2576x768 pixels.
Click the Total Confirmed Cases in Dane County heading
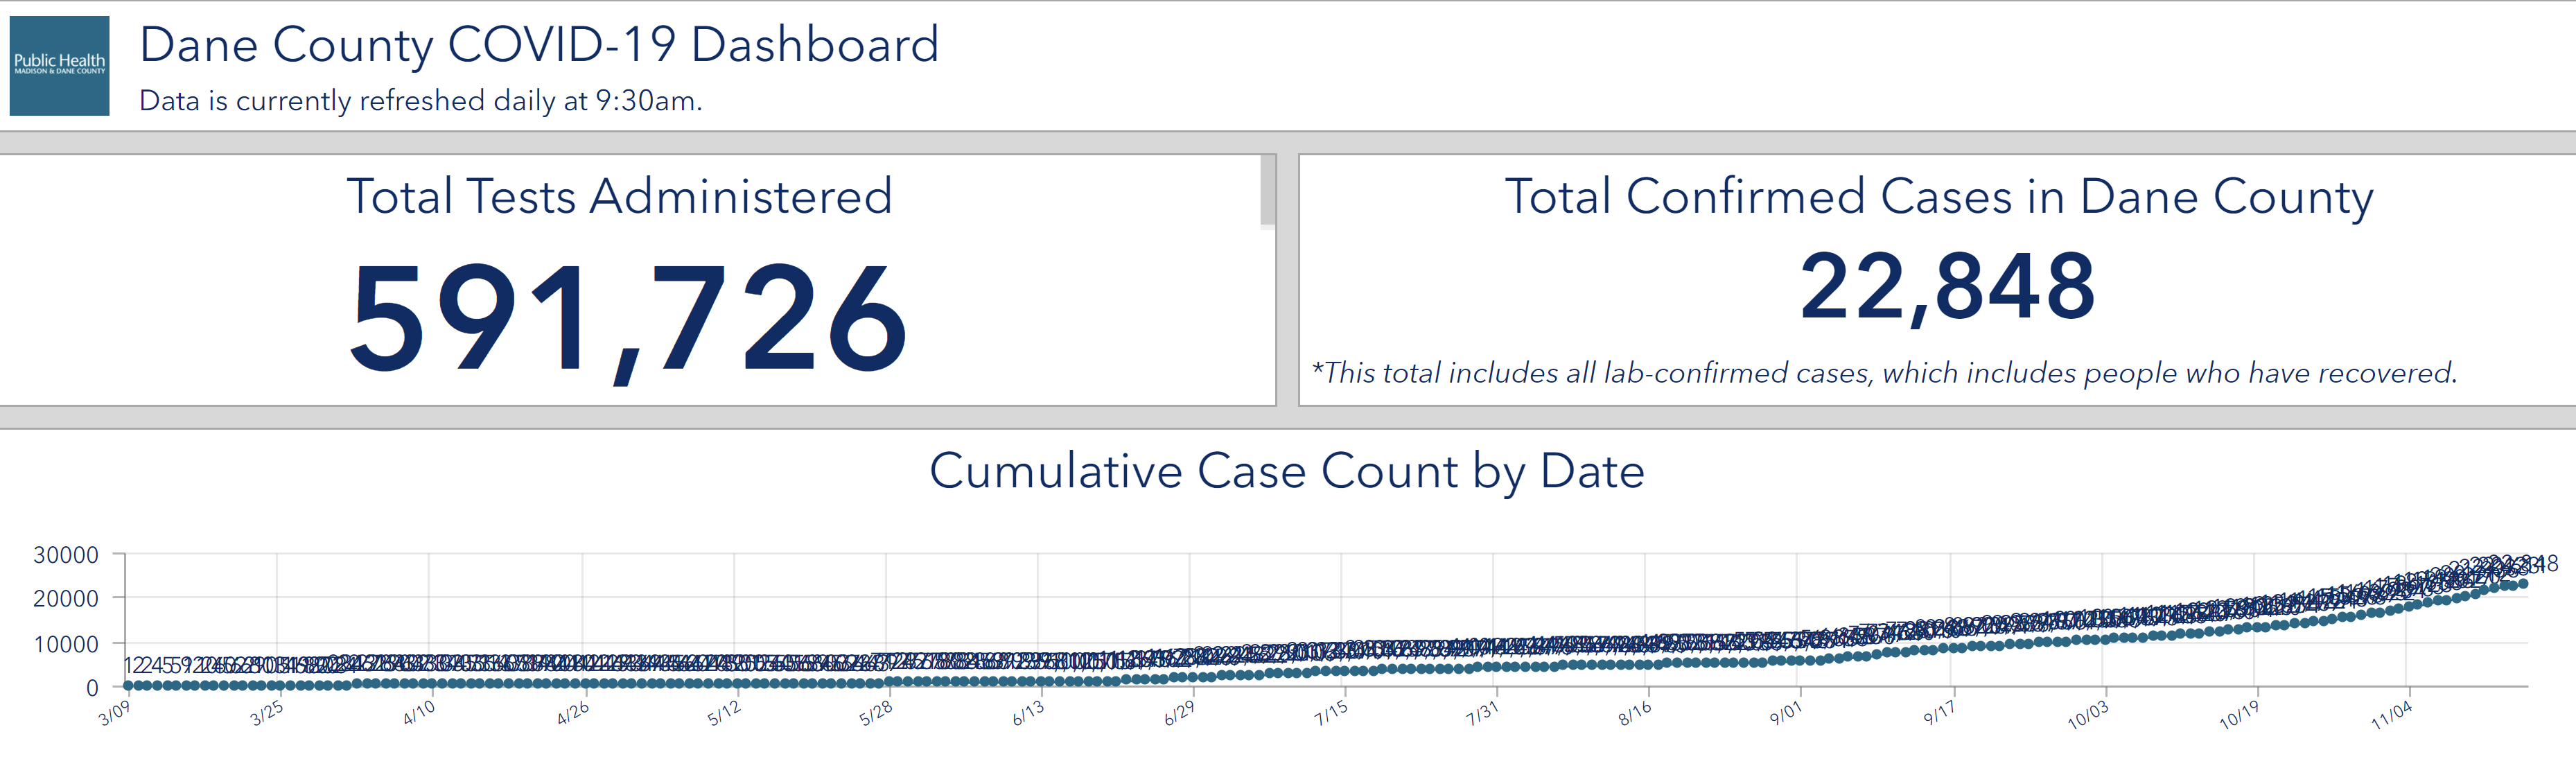1938,196
